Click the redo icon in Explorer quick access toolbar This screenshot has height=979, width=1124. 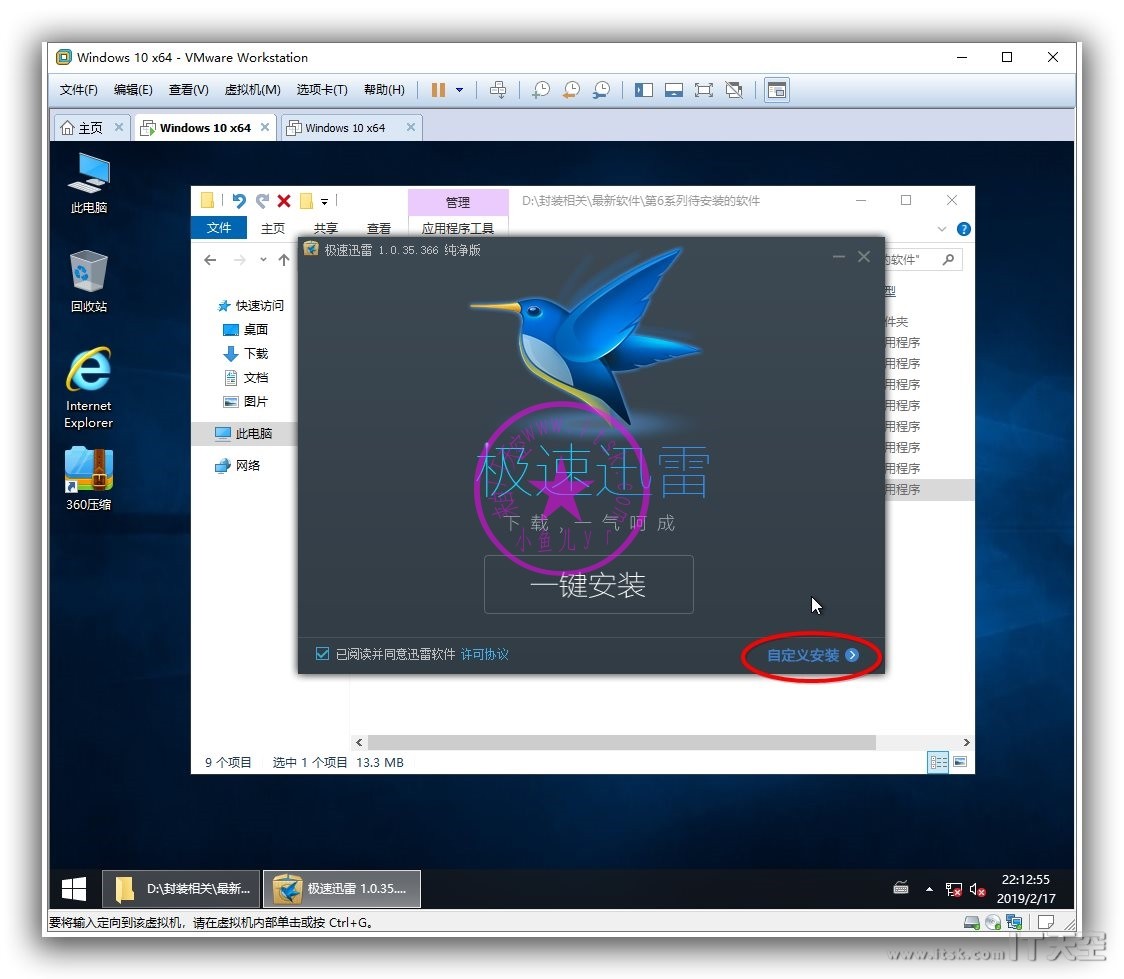click(262, 201)
